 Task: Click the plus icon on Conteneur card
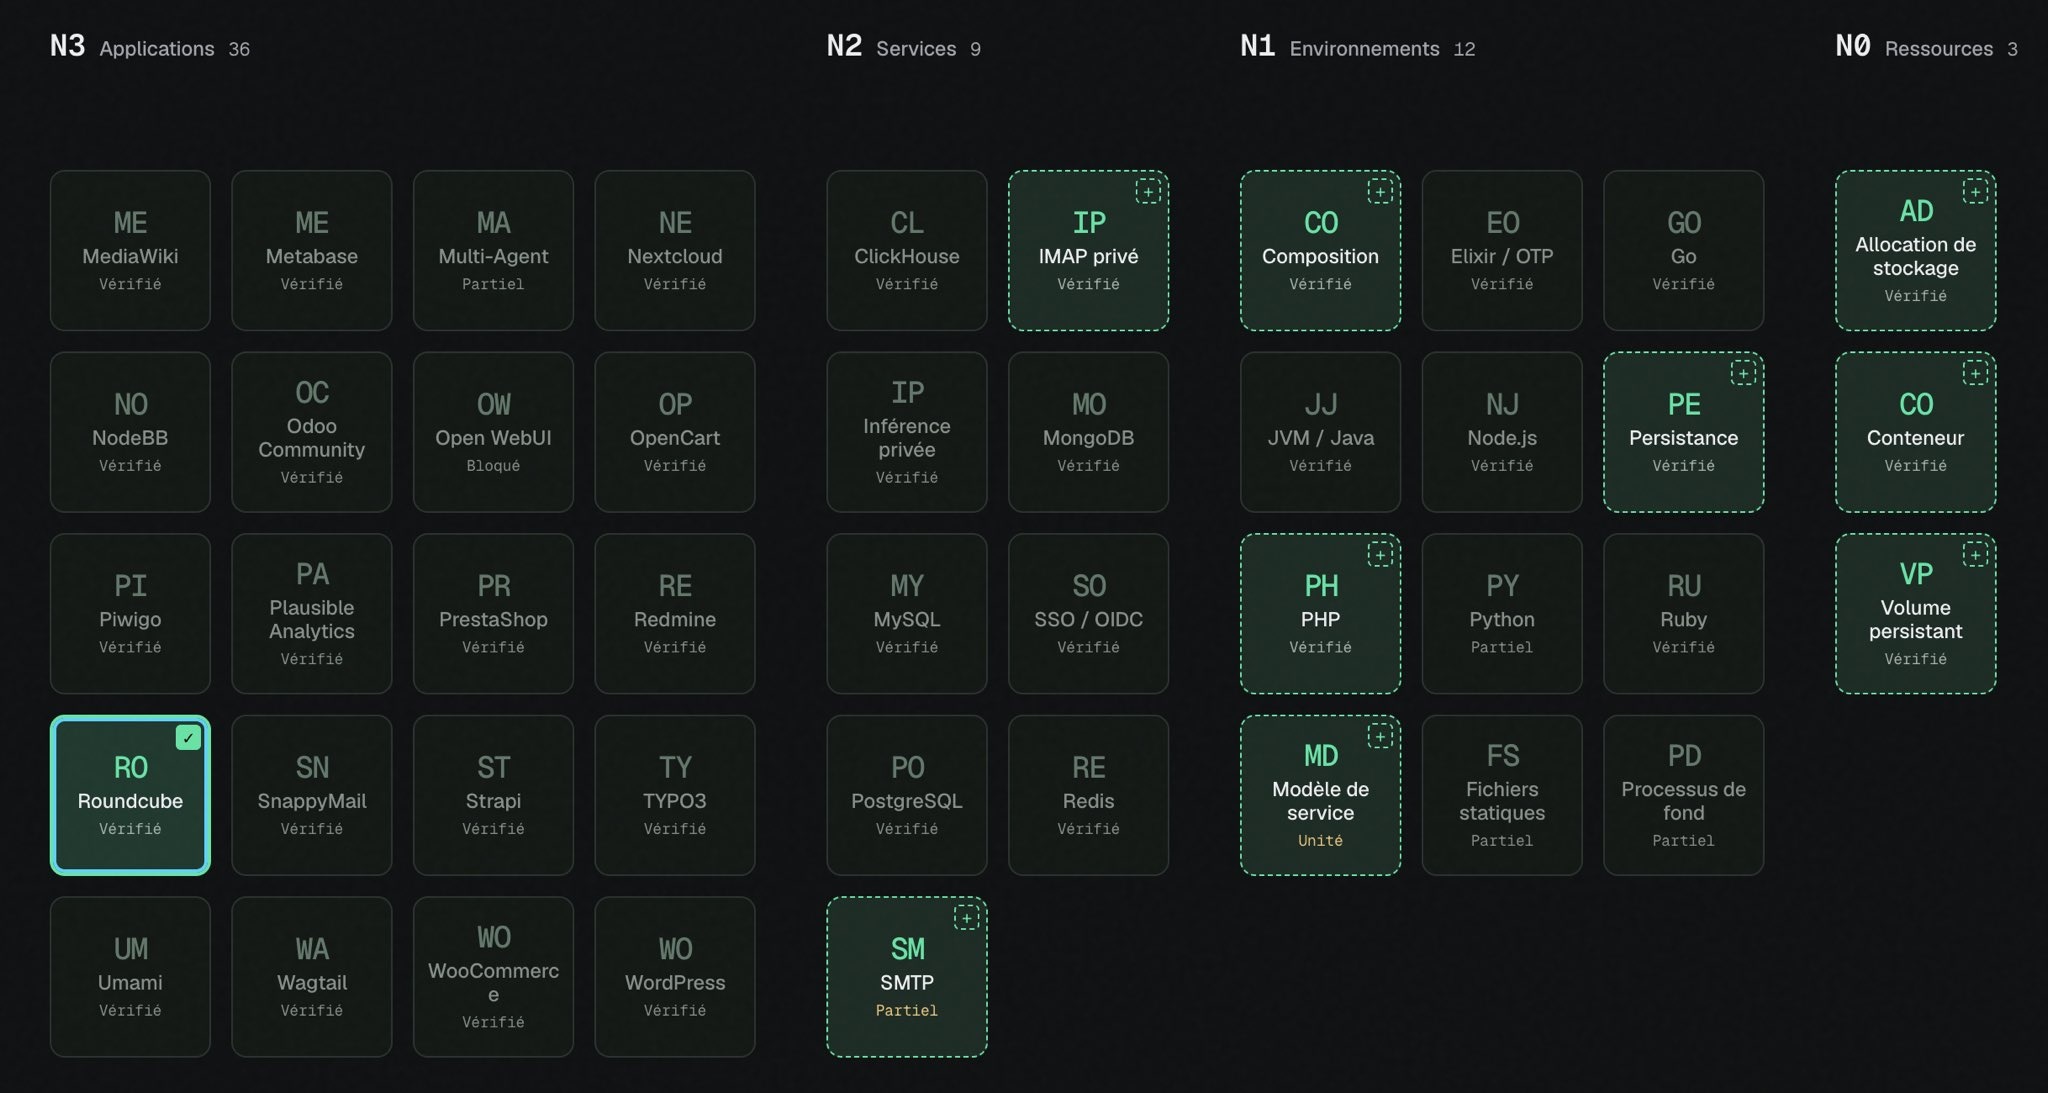click(1975, 373)
